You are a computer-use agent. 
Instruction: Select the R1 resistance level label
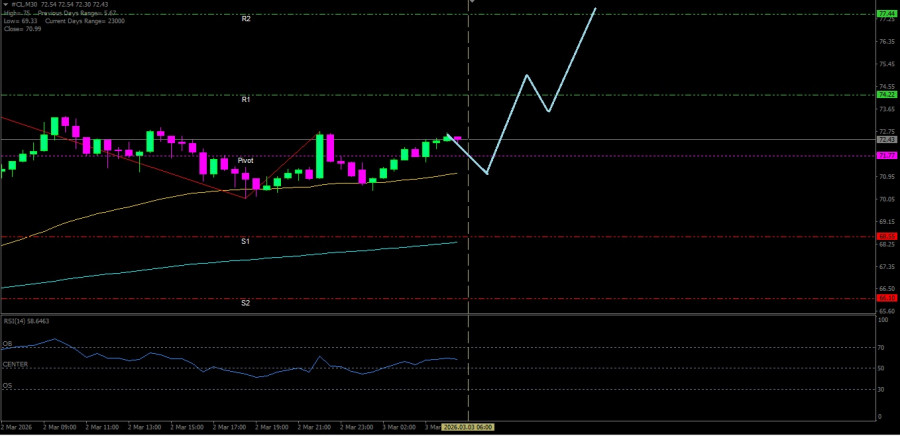[246, 100]
